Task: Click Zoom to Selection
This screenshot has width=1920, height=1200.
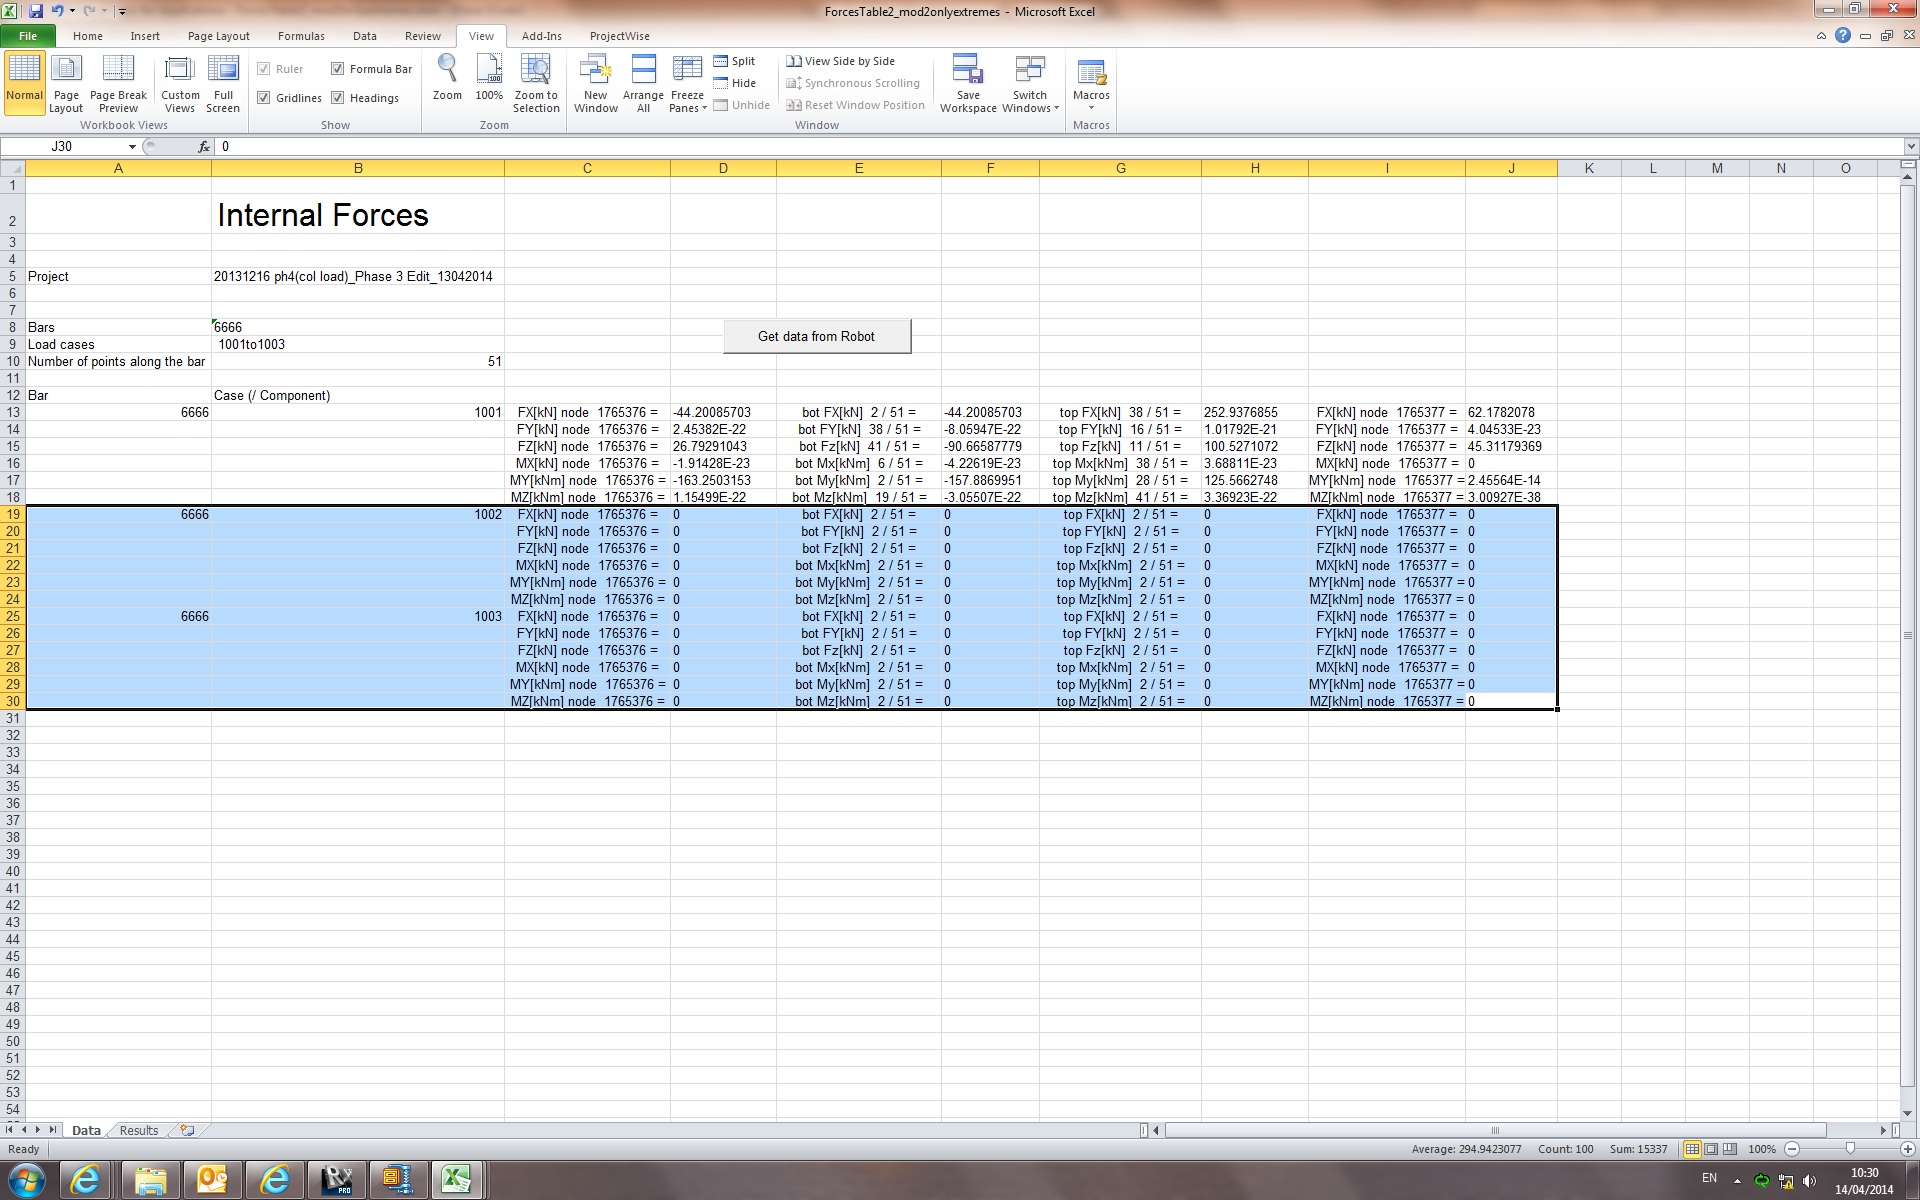Action: (x=536, y=84)
